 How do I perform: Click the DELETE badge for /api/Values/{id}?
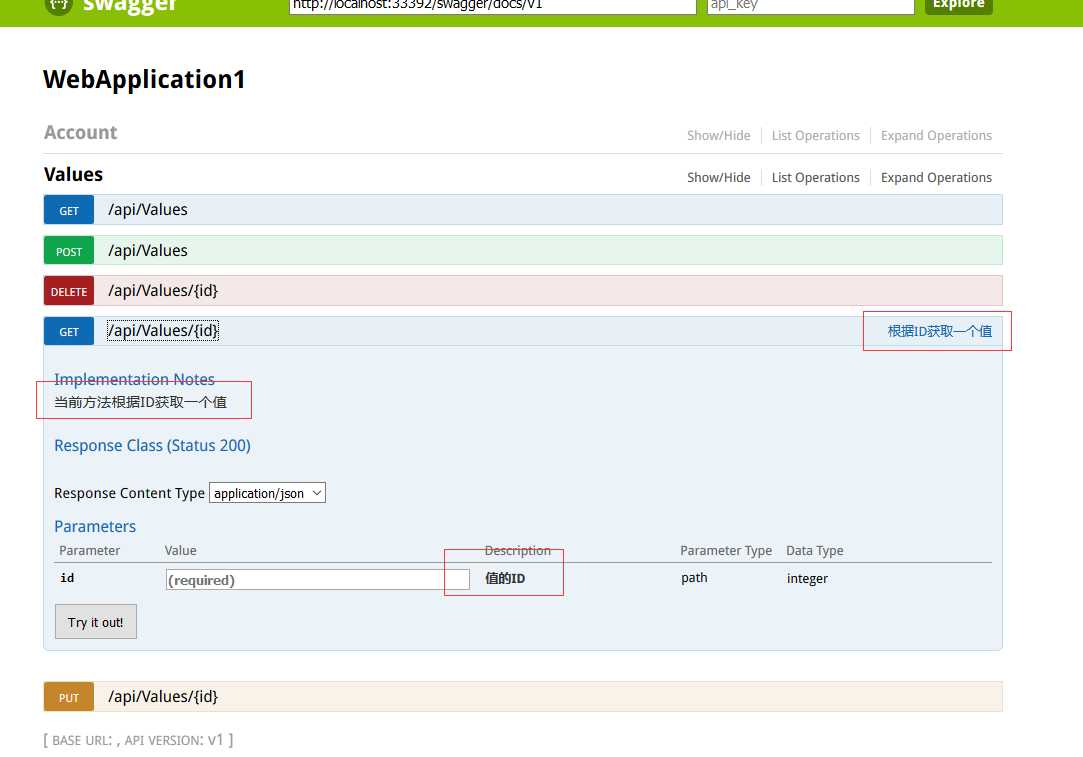pyautogui.click(x=68, y=291)
